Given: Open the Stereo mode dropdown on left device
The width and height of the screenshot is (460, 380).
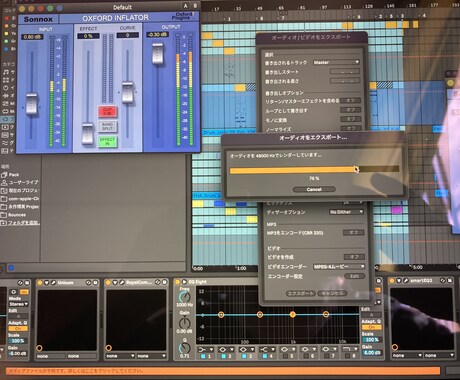Looking at the screenshot, I should click(18, 304).
